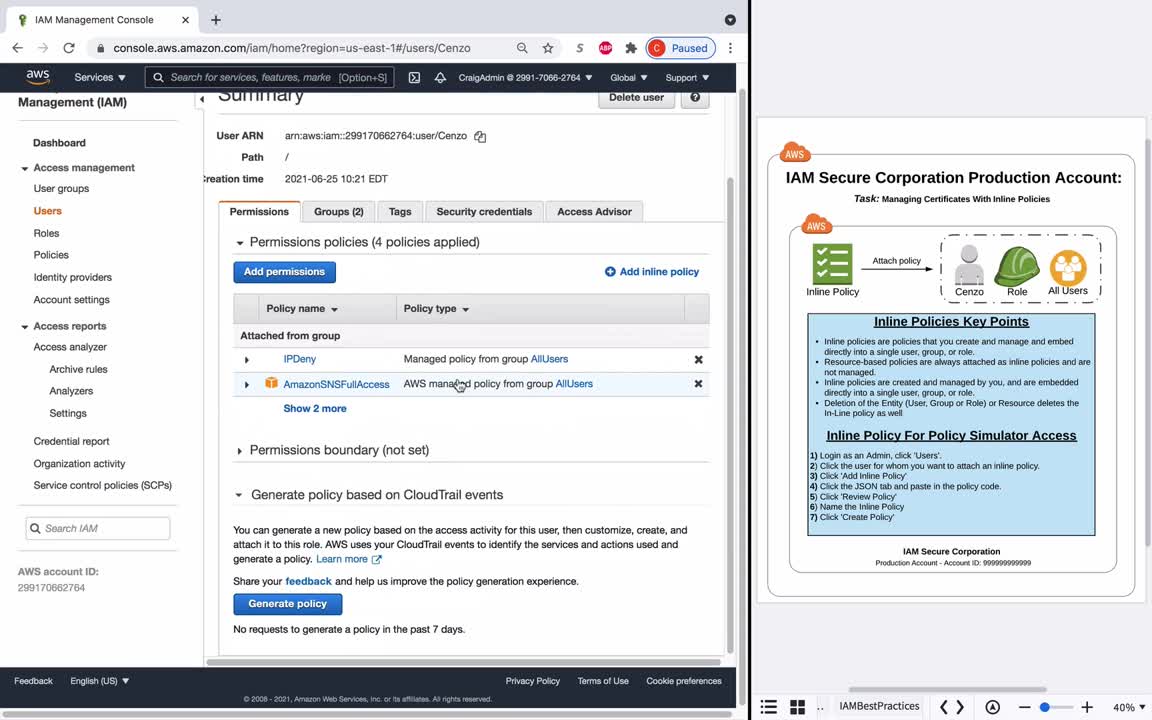Expand the AmazonSNSFullAccess policy row
The image size is (1152, 720).
point(247,384)
